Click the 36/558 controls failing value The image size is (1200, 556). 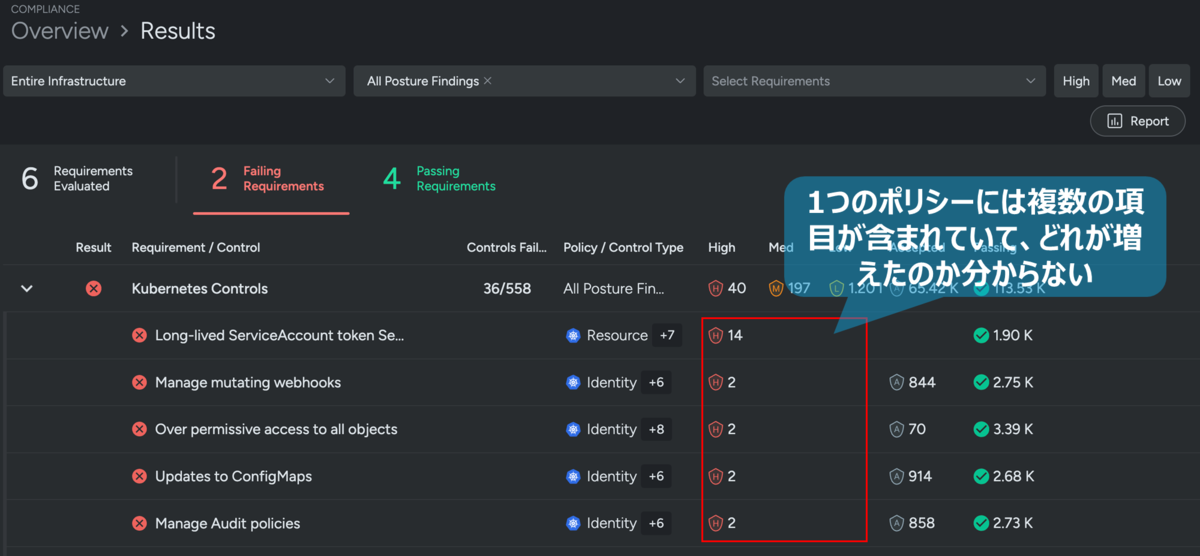point(507,289)
